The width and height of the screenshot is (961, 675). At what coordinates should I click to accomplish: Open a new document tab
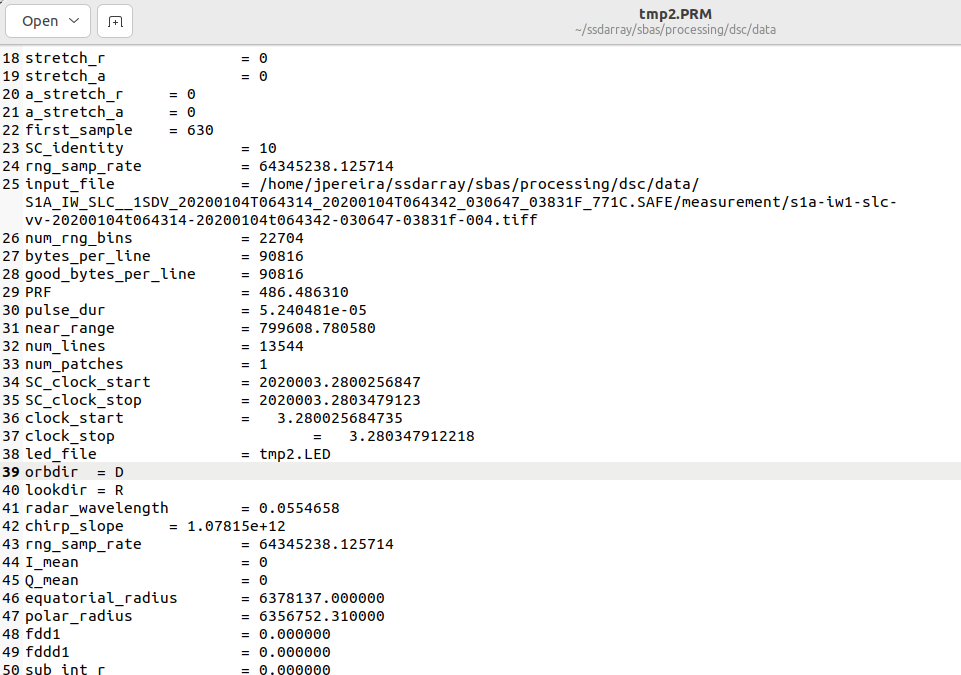coord(114,20)
